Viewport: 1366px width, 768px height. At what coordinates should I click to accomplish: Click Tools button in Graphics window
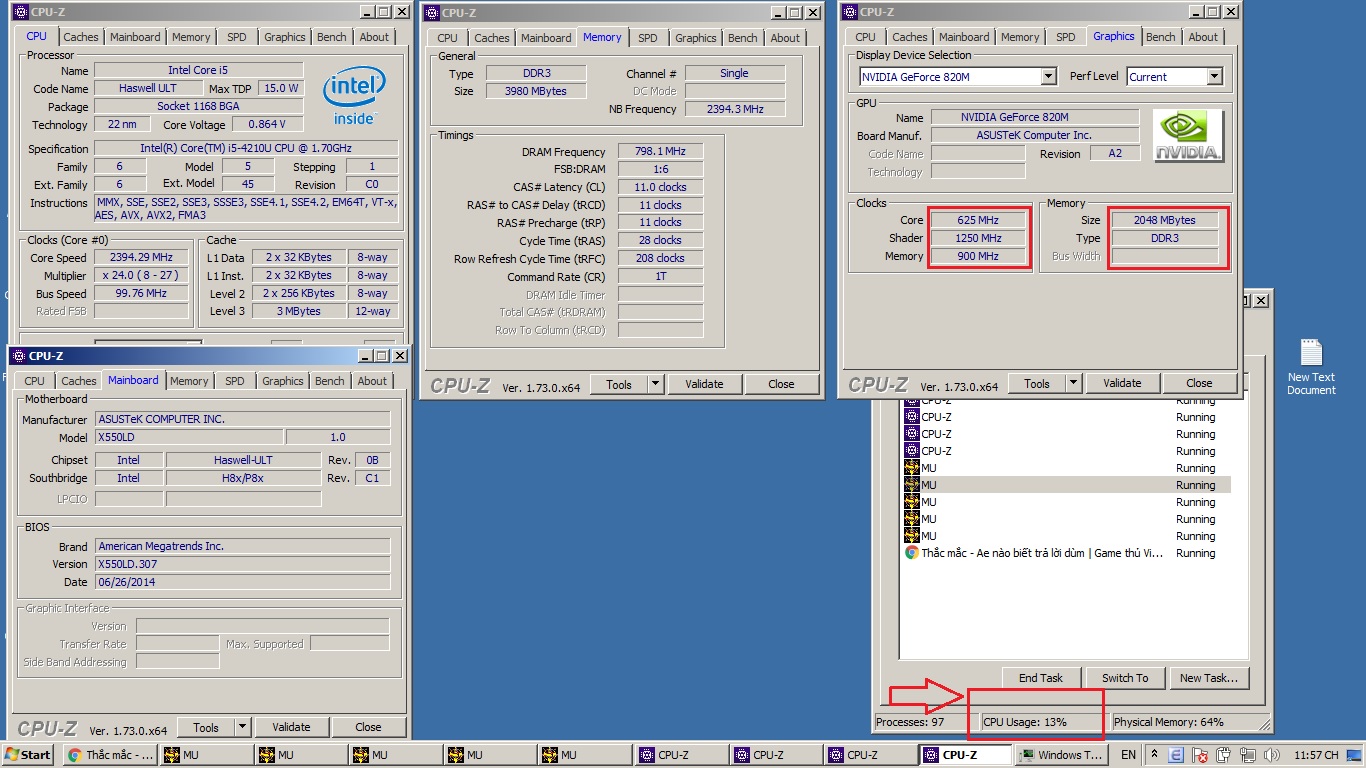(1037, 383)
